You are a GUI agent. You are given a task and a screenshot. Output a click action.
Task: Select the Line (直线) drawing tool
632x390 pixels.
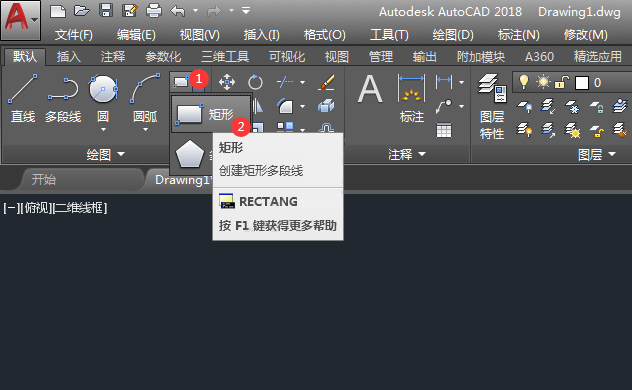(x=23, y=98)
